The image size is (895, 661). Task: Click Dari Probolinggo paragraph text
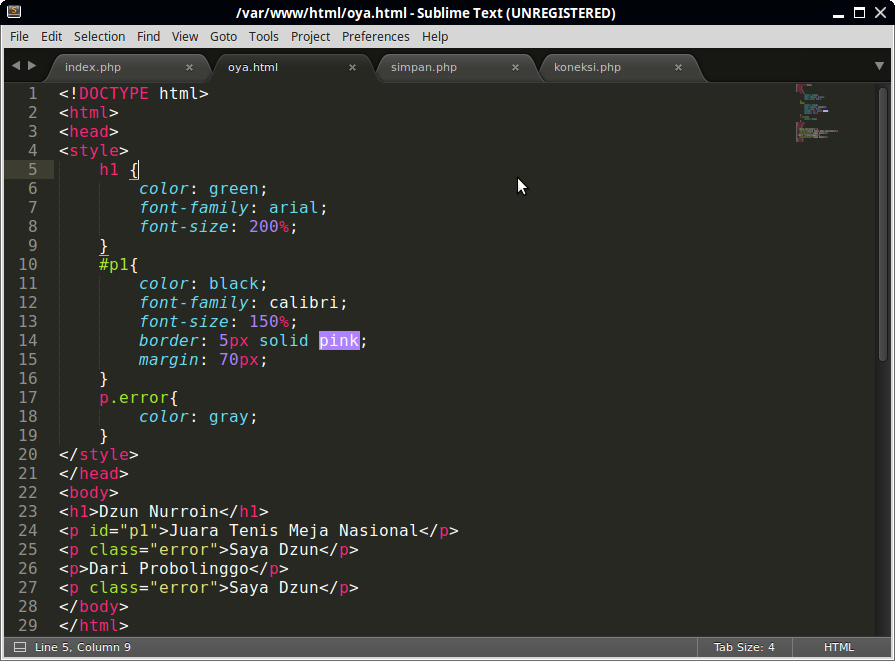click(168, 569)
